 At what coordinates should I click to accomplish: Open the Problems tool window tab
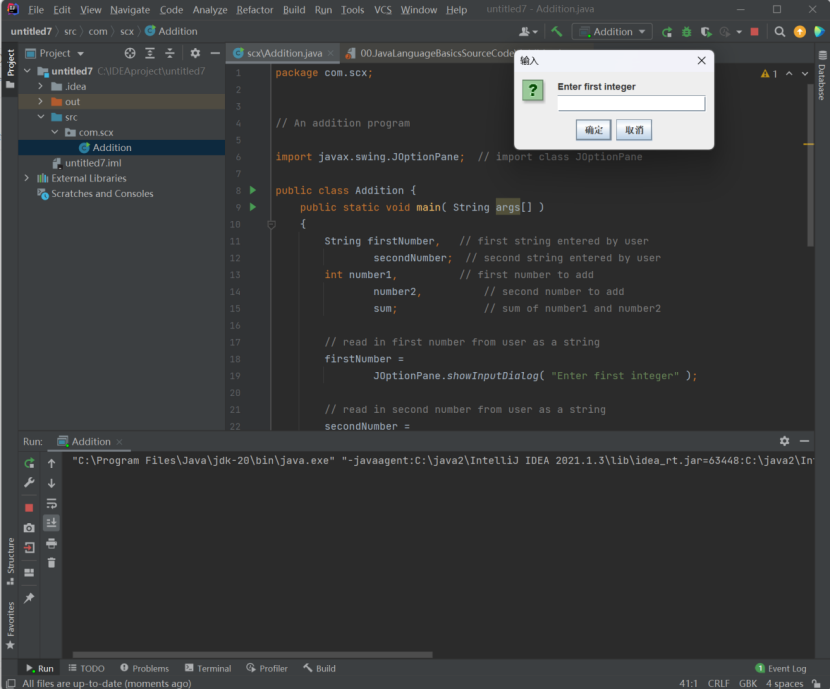tap(145, 668)
